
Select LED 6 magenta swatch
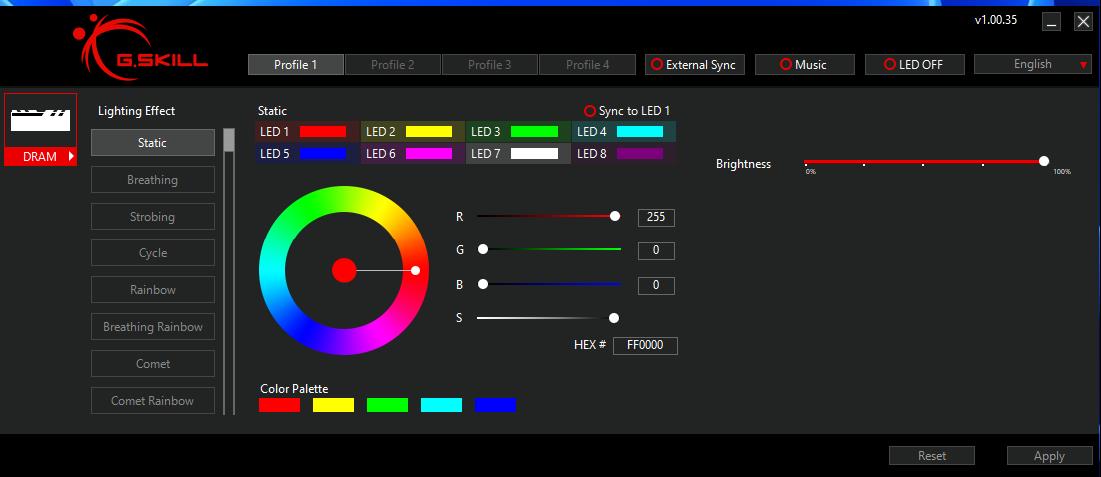(429, 153)
